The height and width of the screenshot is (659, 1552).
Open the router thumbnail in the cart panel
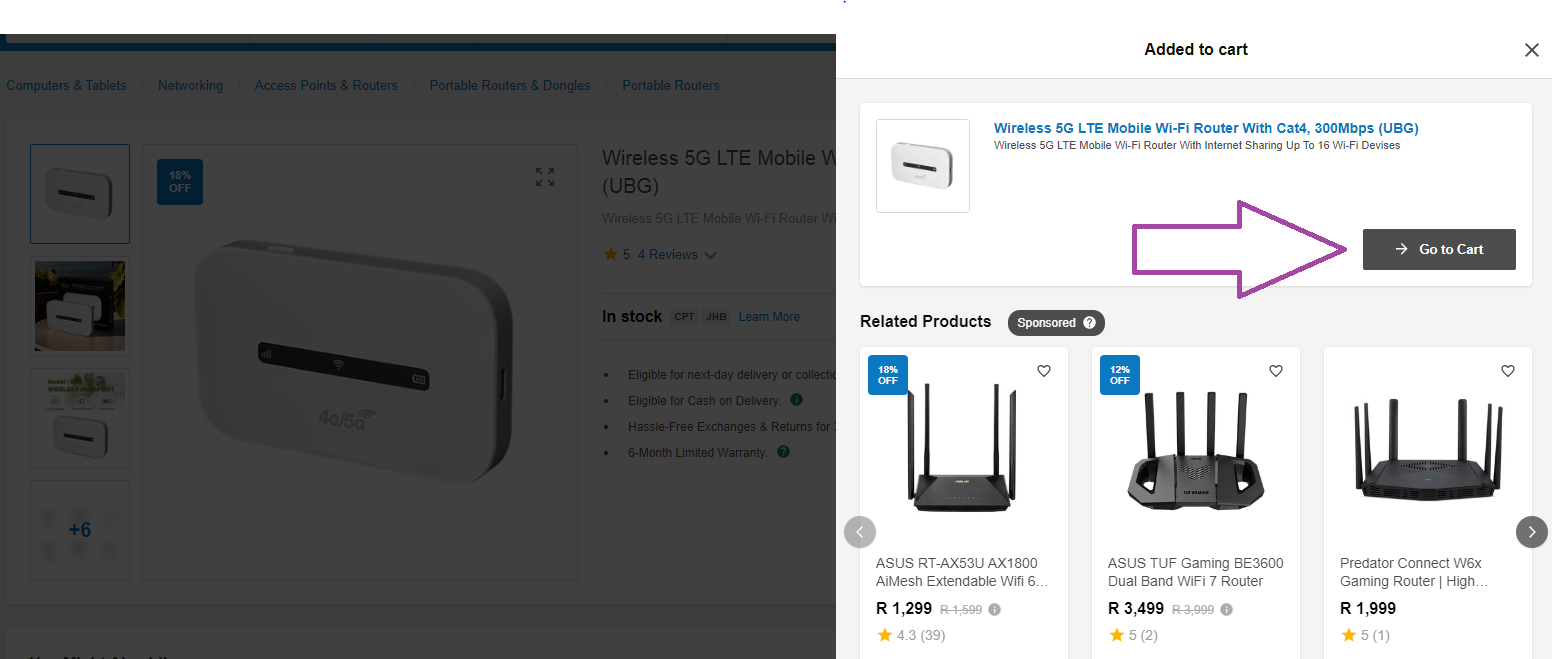pyautogui.click(x=923, y=166)
